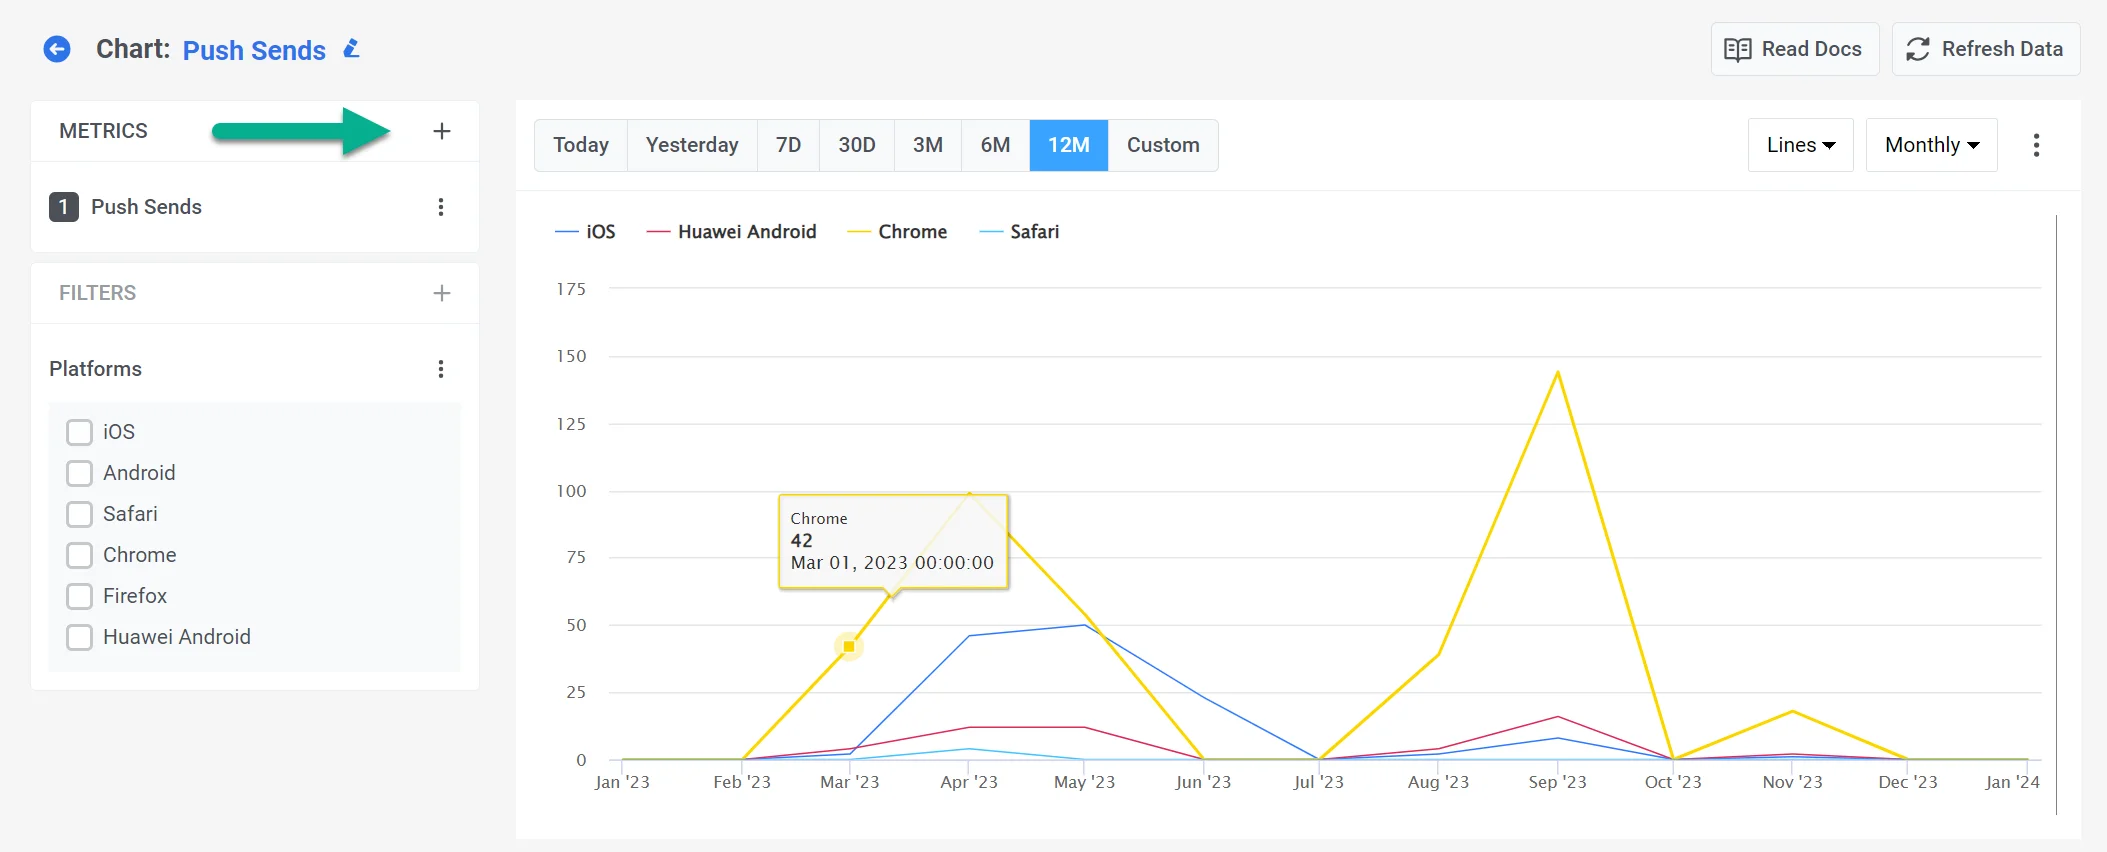
Task: Expand the Monthly interval dropdown
Action: (1931, 145)
